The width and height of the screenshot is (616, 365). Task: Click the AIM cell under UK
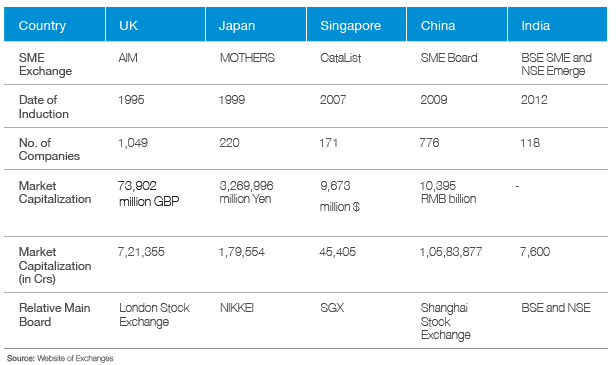click(x=128, y=58)
